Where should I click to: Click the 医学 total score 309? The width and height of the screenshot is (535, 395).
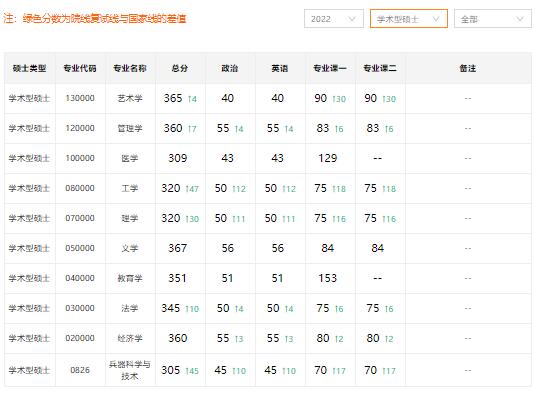click(x=178, y=158)
